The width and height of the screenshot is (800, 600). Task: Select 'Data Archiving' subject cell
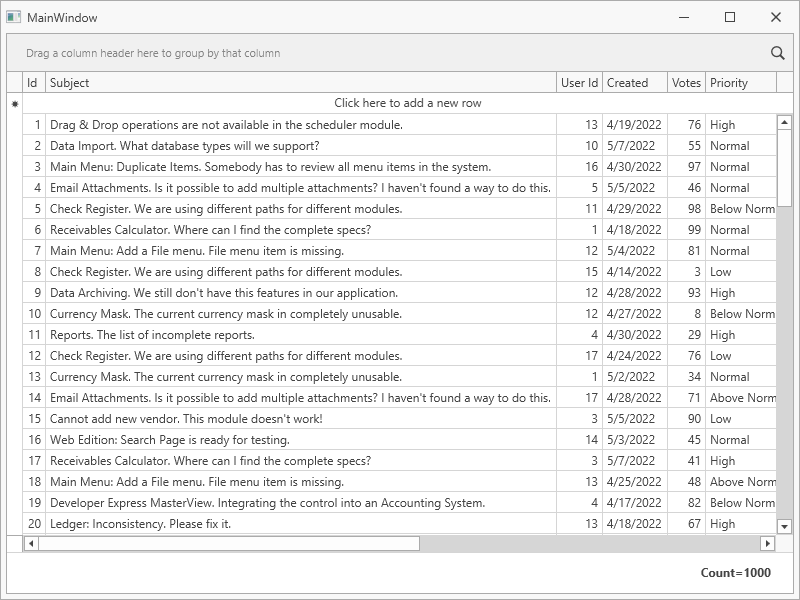tap(301, 293)
